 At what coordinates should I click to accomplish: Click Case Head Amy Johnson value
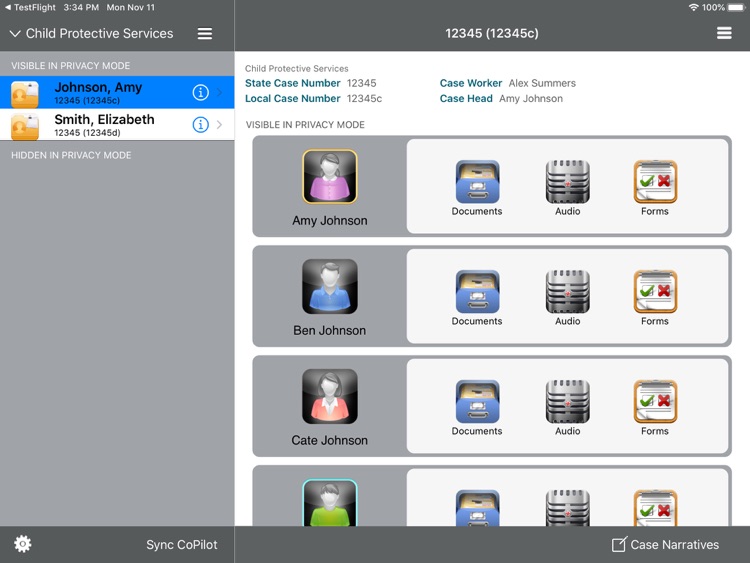[x=531, y=99]
